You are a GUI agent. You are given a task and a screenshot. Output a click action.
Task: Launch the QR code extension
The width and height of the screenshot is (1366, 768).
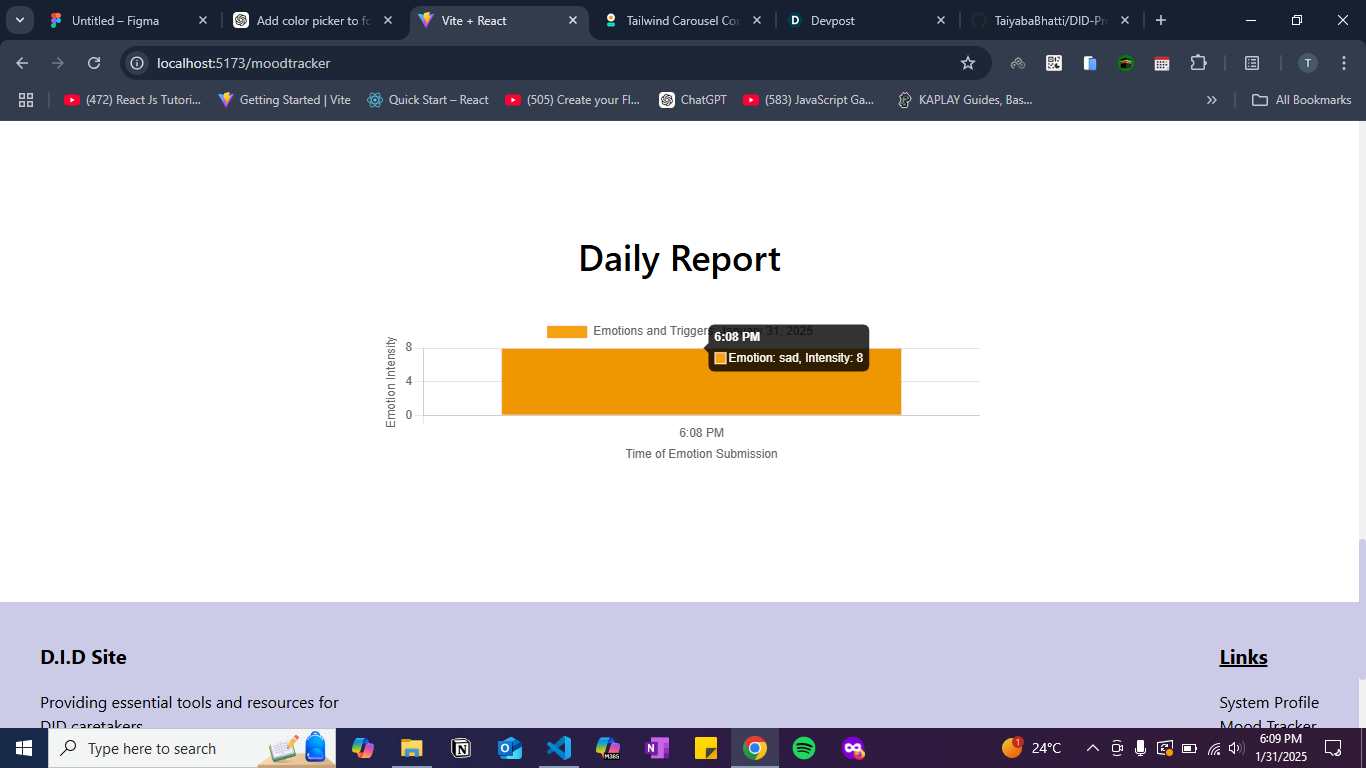pos(1053,62)
